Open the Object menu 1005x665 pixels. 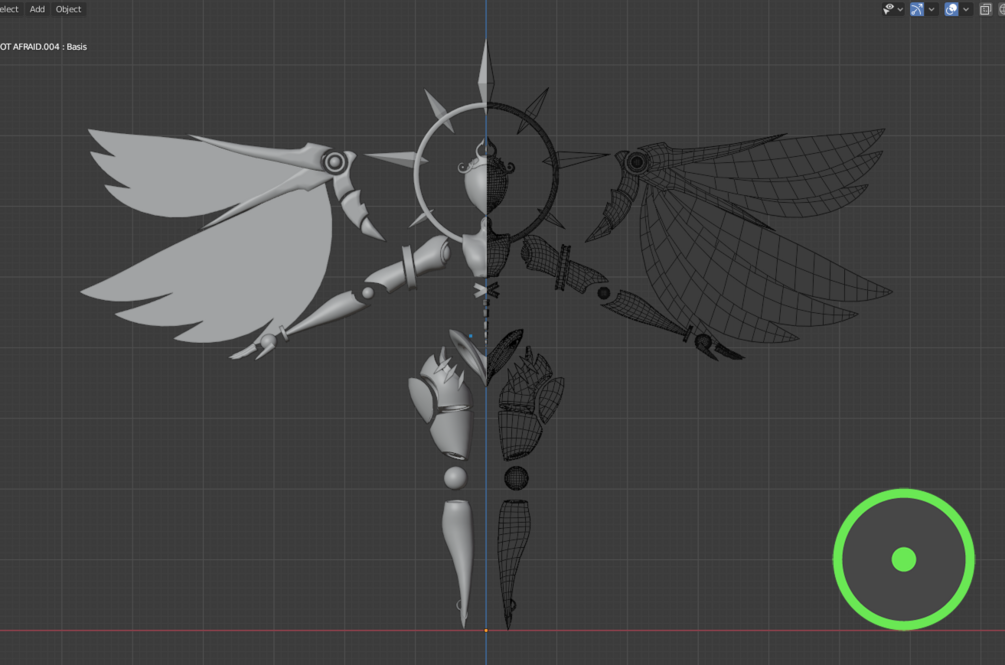tap(69, 9)
